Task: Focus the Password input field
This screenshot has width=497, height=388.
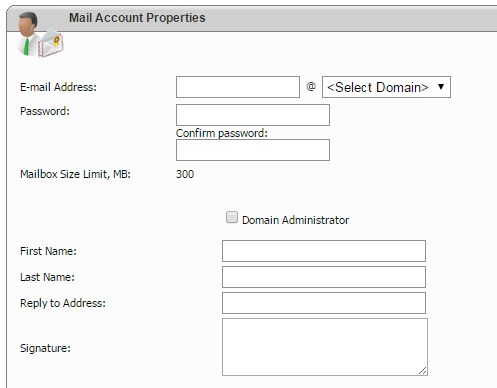Action: pos(253,115)
